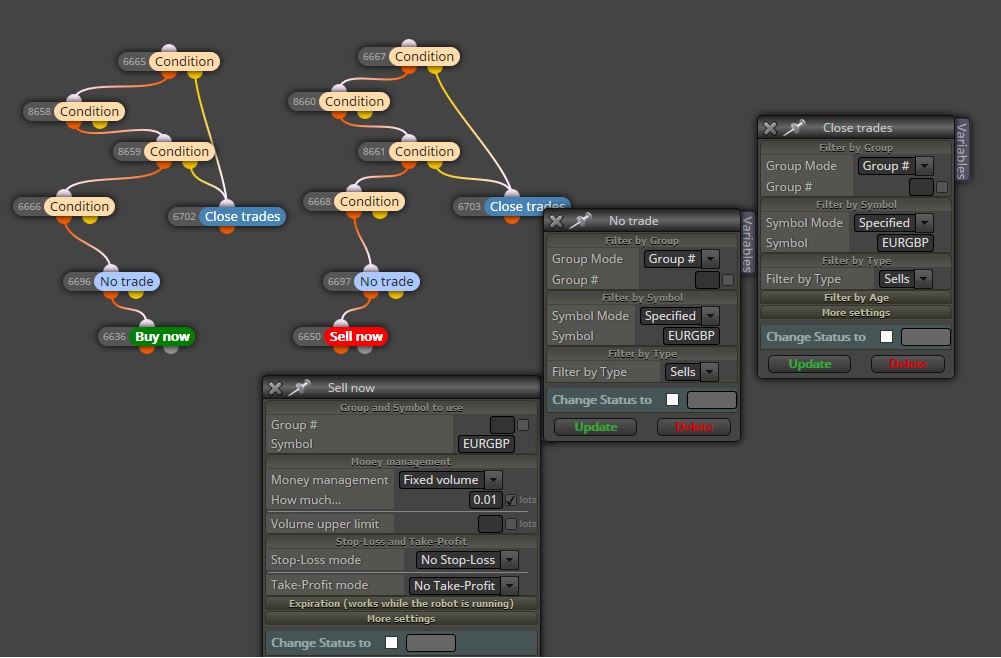Select Condition block 6665
The height and width of the screenshot is (658, 1001).
click(184, 61)
